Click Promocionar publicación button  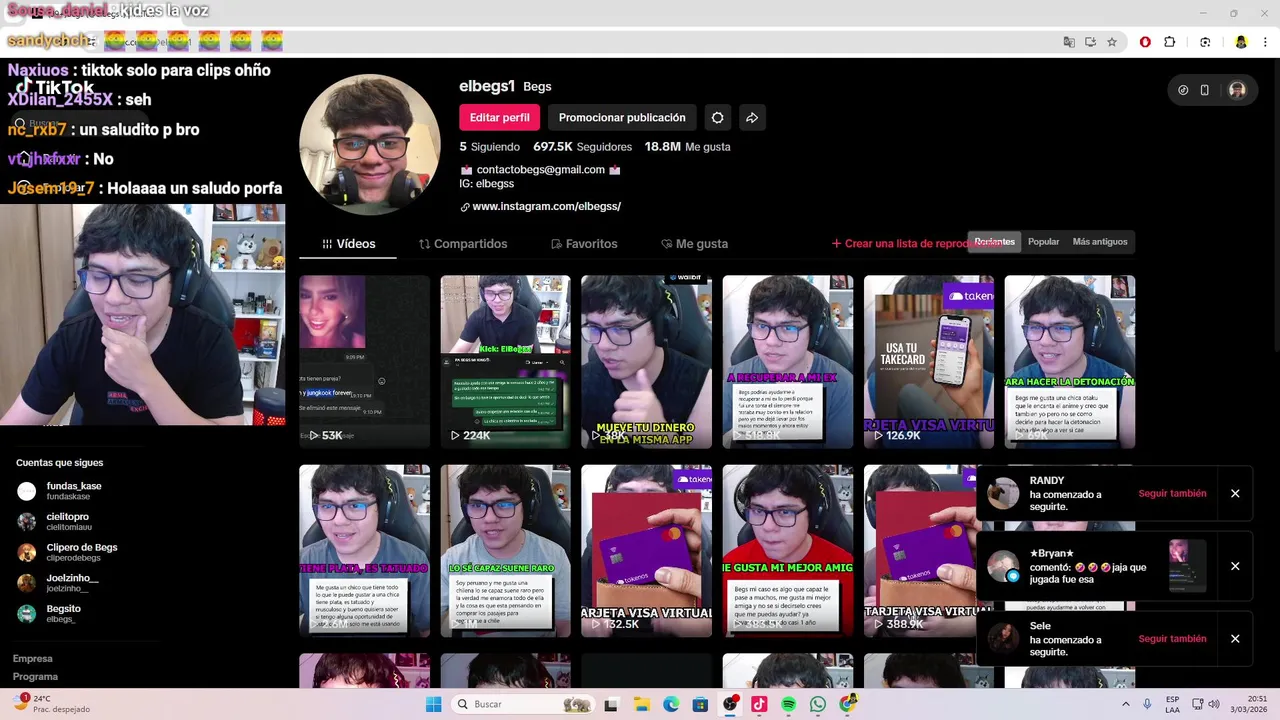(x=622, y=118)
